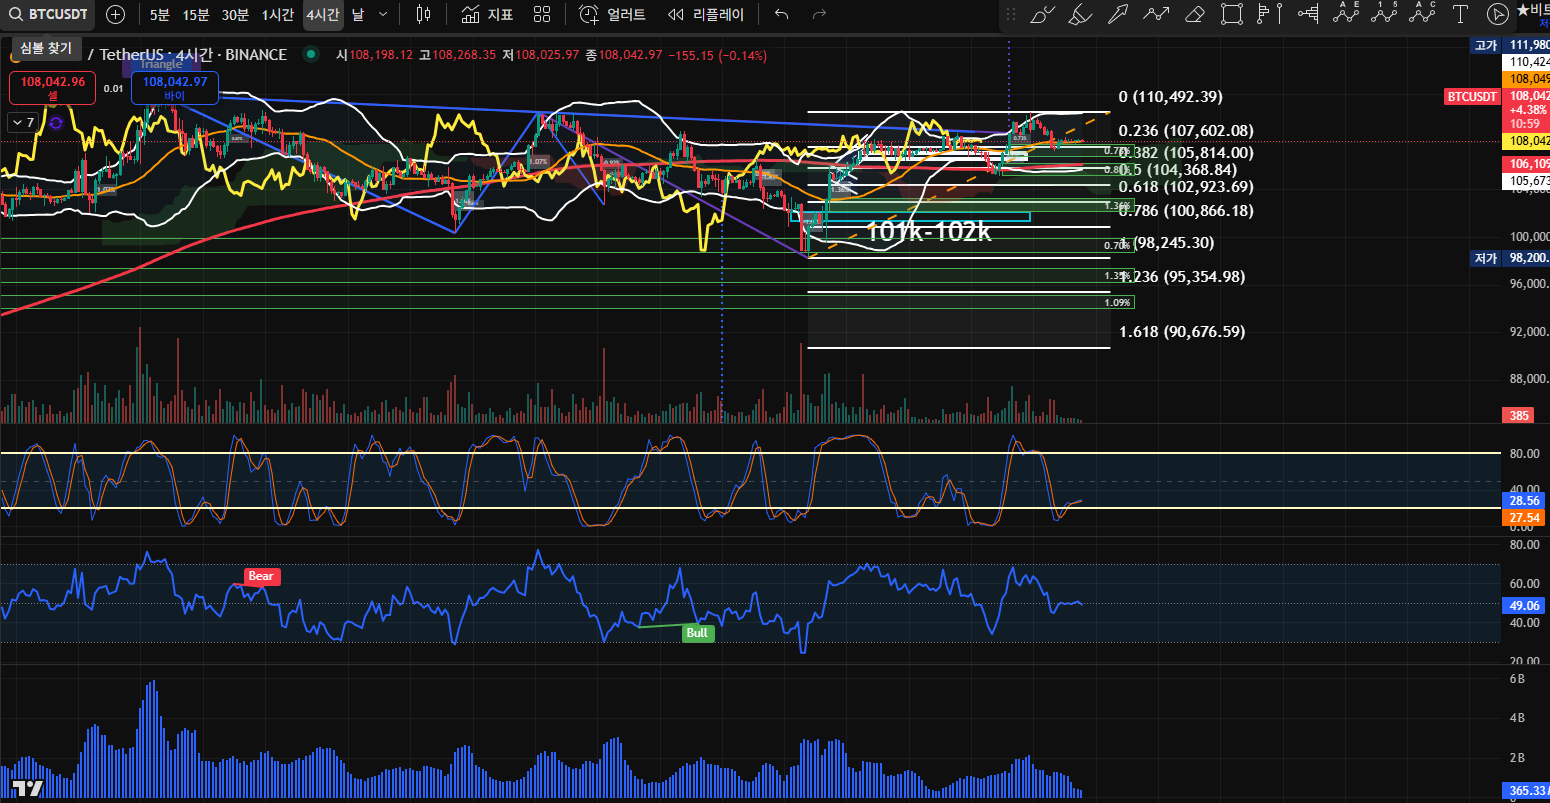Open the candlestick chart type selector

(x=423, y=14)
